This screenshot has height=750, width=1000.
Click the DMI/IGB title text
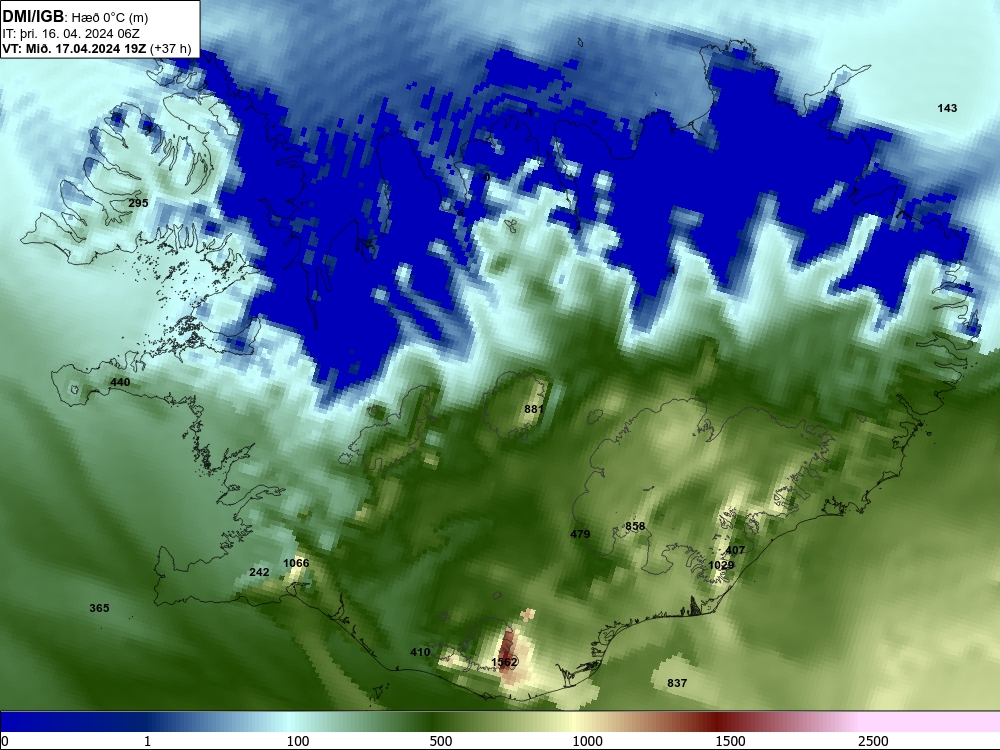coord(33,17)
